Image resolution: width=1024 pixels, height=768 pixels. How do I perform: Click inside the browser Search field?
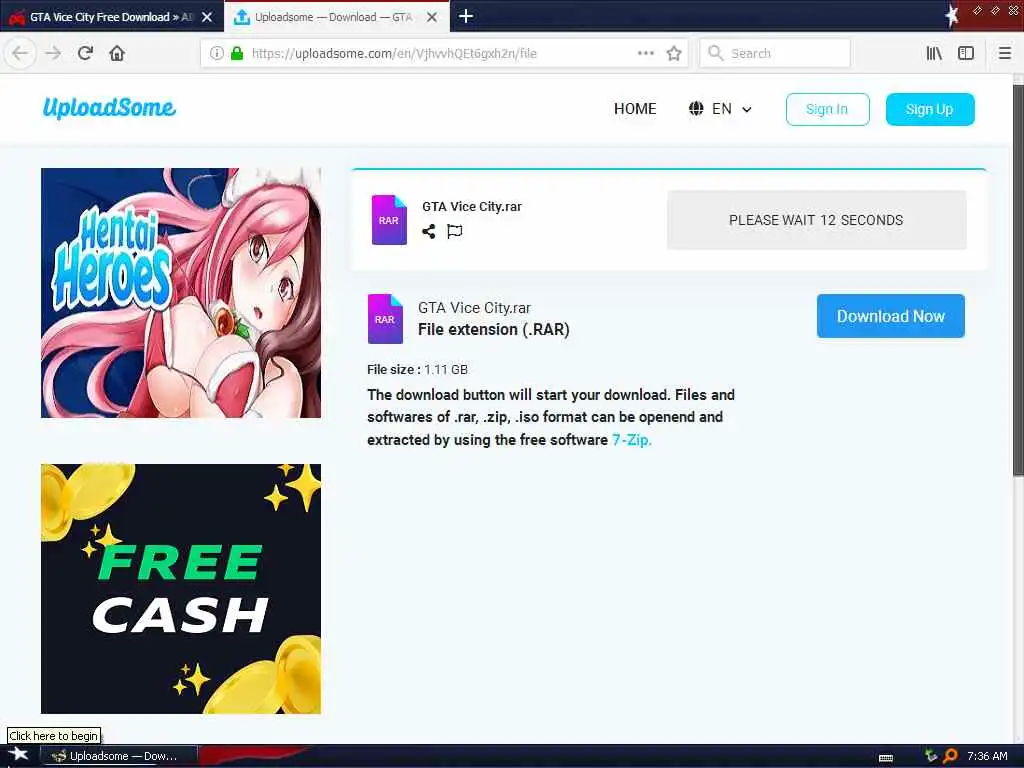775,53
